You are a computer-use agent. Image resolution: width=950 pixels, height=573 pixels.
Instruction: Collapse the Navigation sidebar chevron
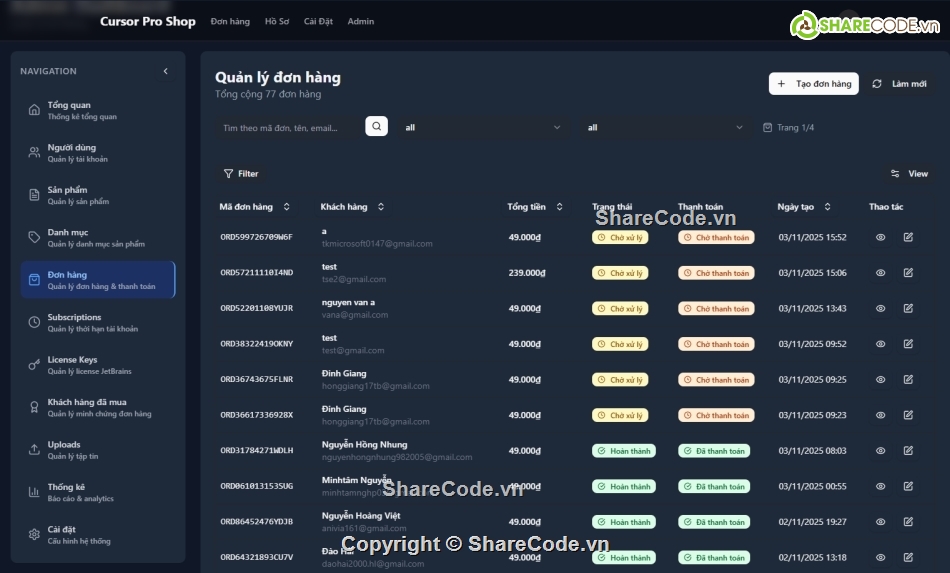click(165, 71)
